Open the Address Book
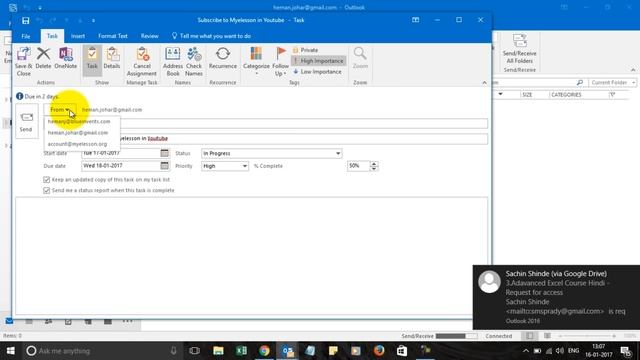 point(173,61)
